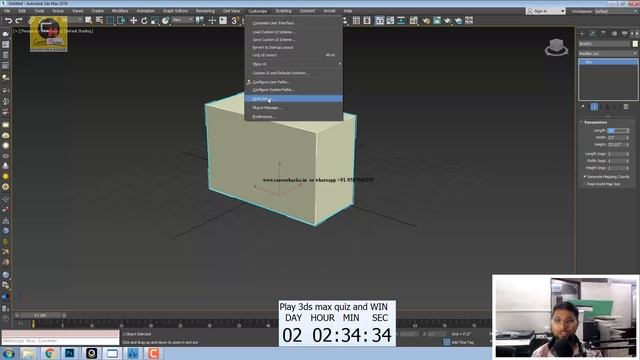Toggle Lock UI Layout menu entry
The width and height of the screenshot is (640, 360).
click(x=293, y=55)
